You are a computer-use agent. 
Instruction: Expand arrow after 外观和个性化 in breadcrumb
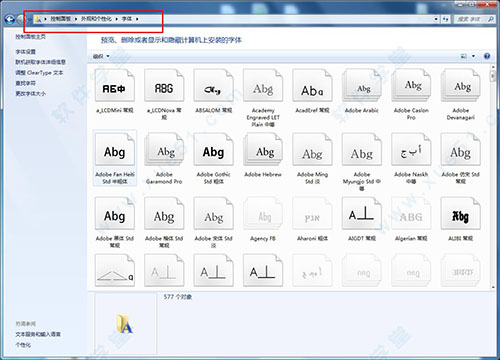[117, 19]
